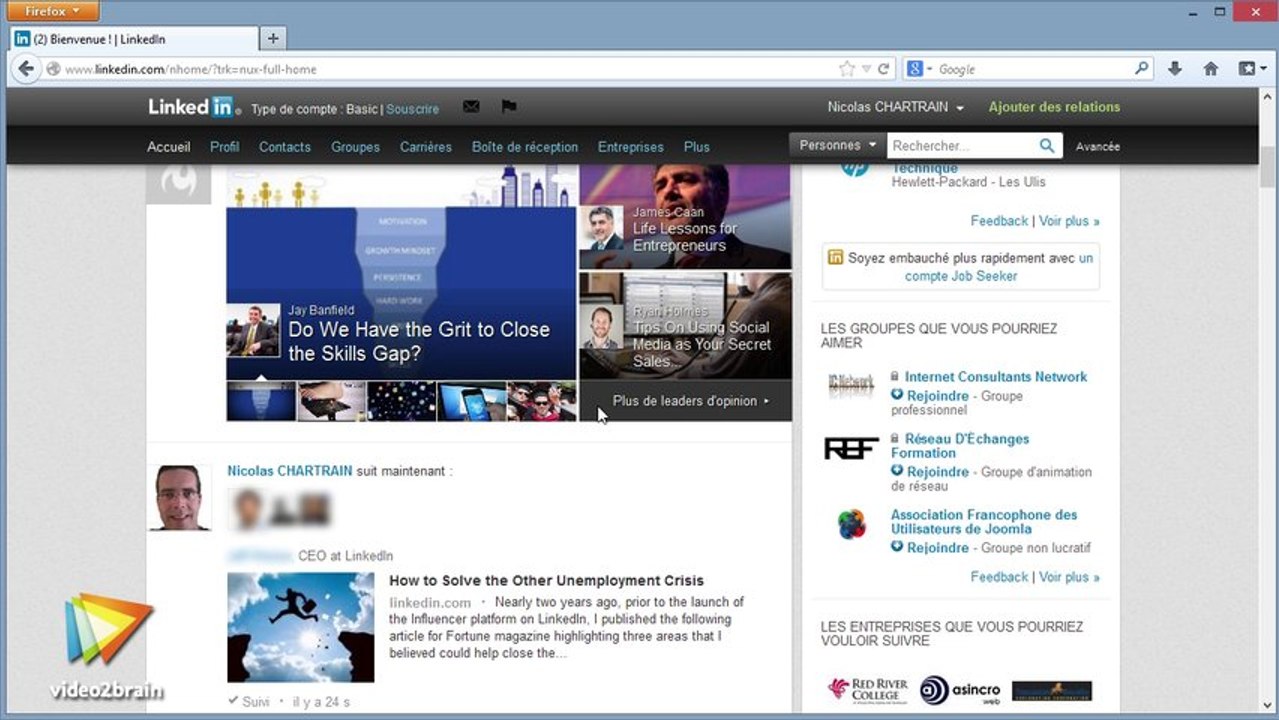The image size is (1279, 720).
Task: Open the messages envelope icon
Action: [x=471, y=107]
